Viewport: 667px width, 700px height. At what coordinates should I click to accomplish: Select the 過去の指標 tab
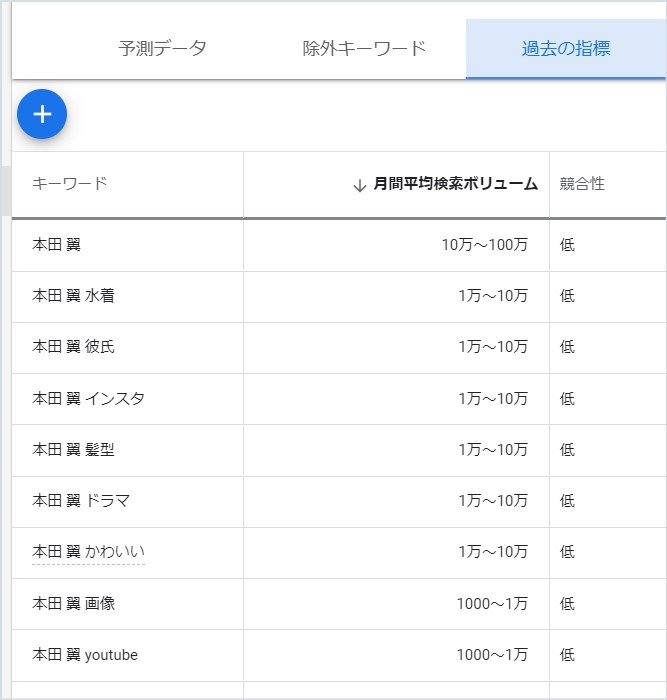point(566,48)
